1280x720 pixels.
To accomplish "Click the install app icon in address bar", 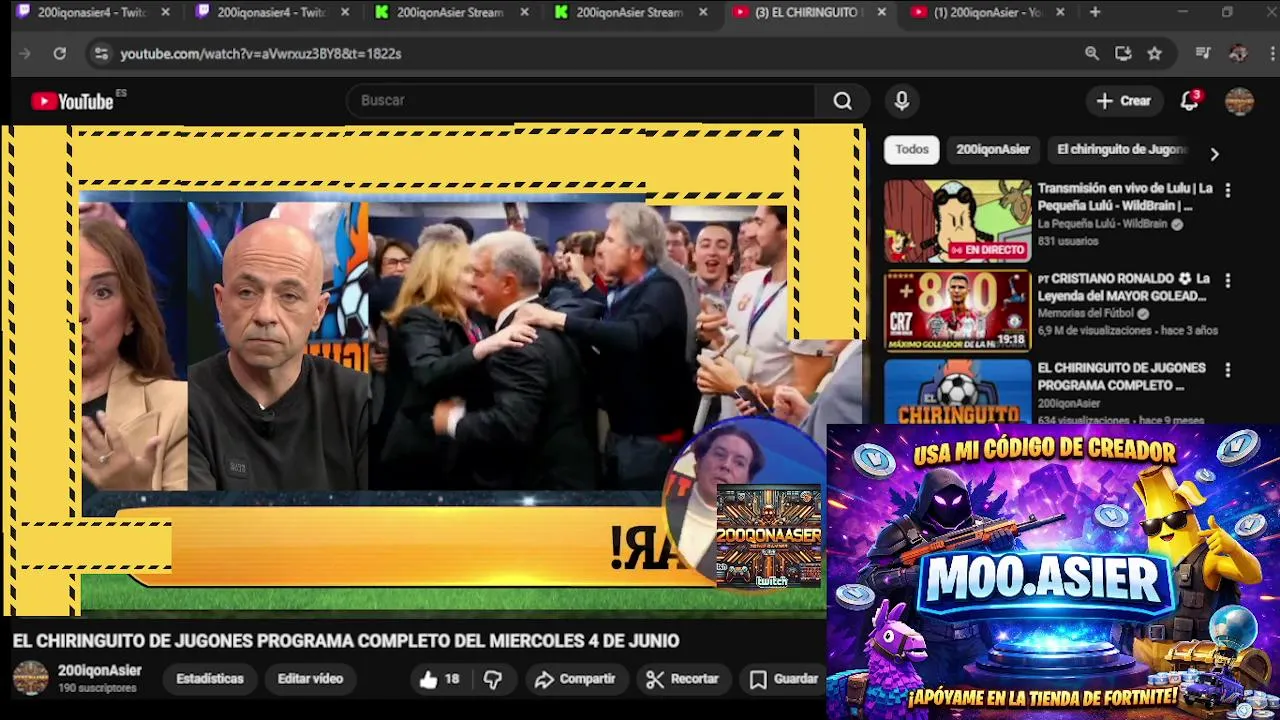I will pyautogui.click(x=1123, y=54).
